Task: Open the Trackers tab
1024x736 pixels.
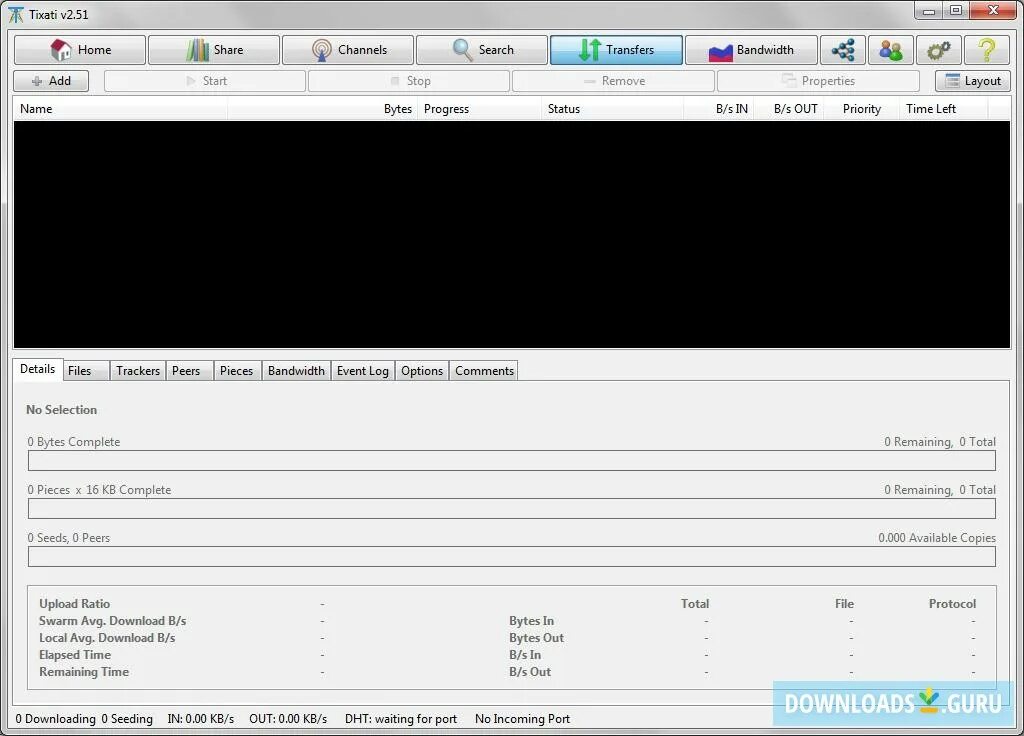Action: pyautogui.click(x=138, y=371)
